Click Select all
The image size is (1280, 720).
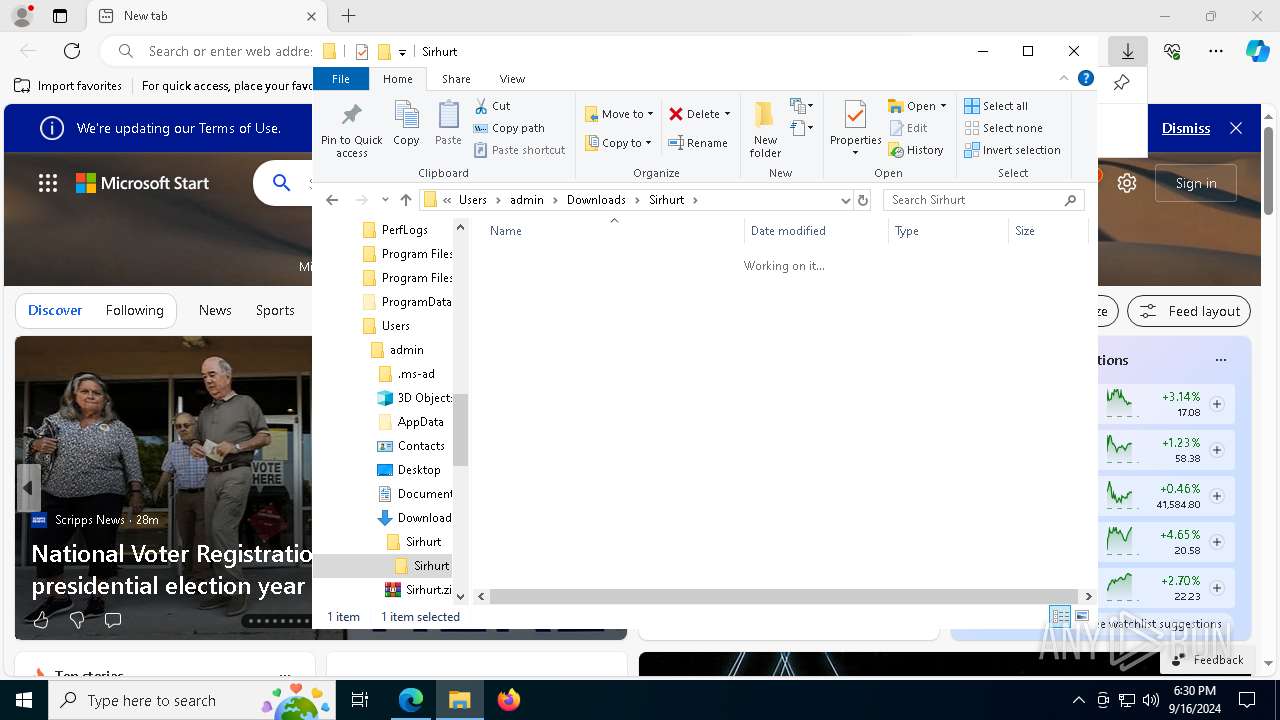point(996,106)
